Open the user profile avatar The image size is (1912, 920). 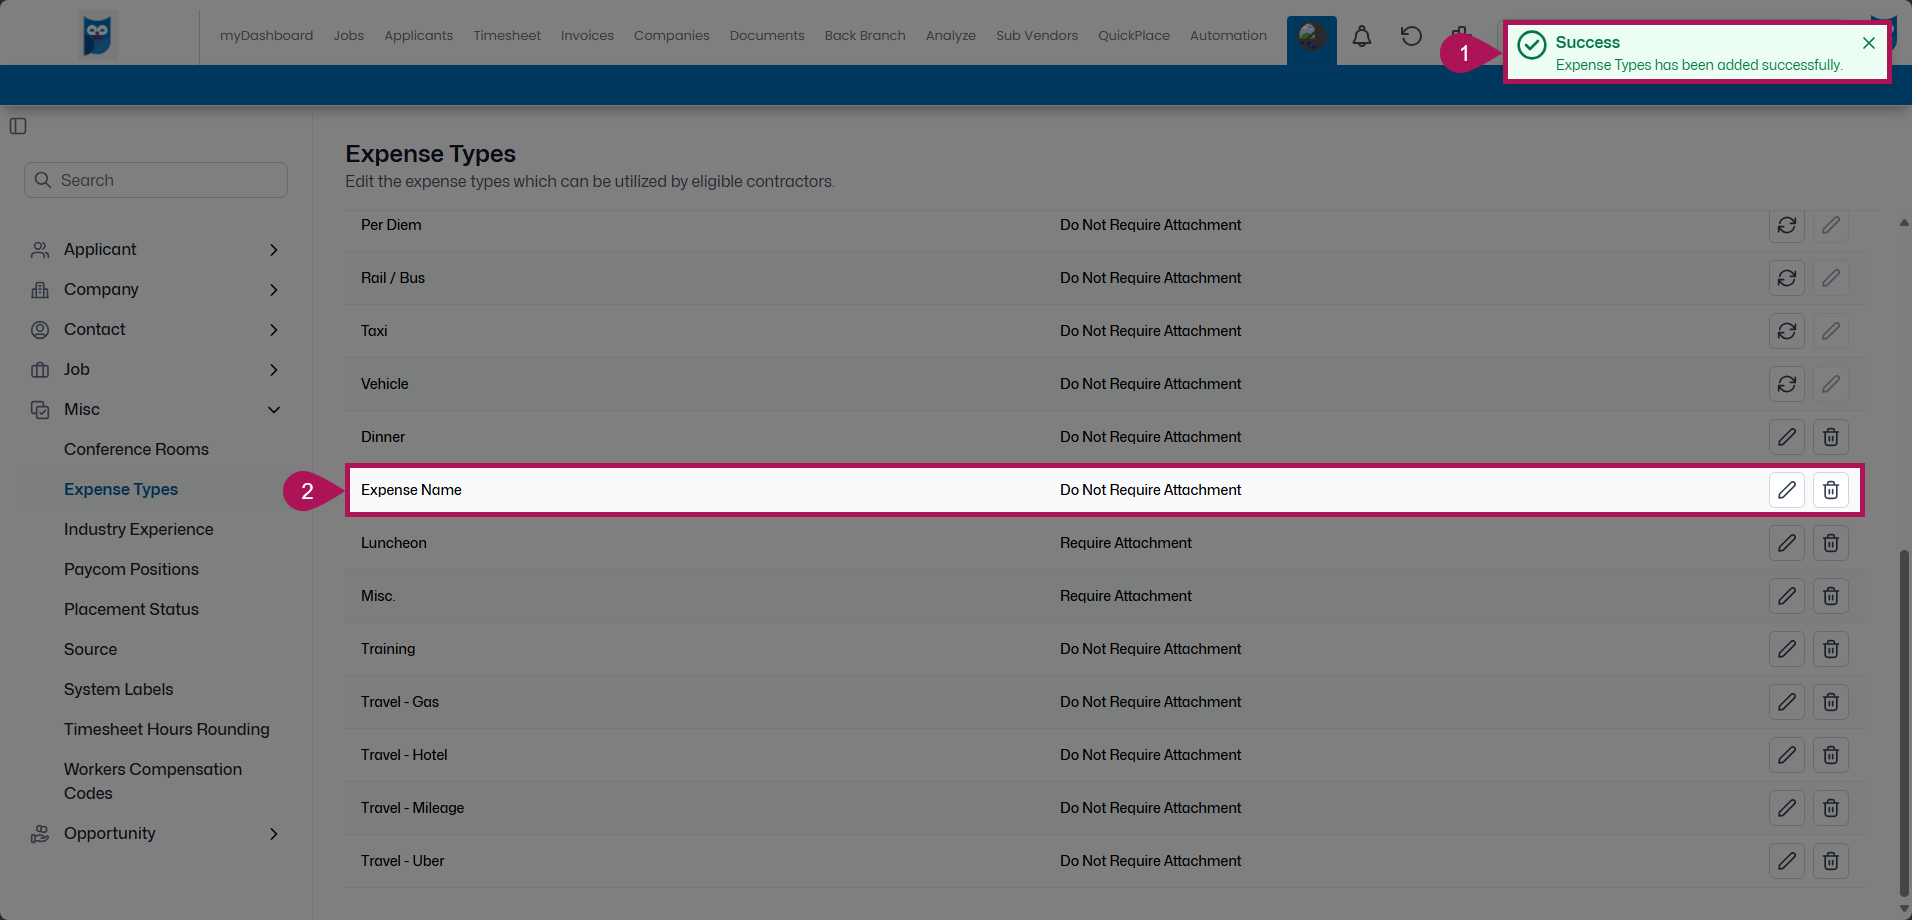tap(1311, 40)
